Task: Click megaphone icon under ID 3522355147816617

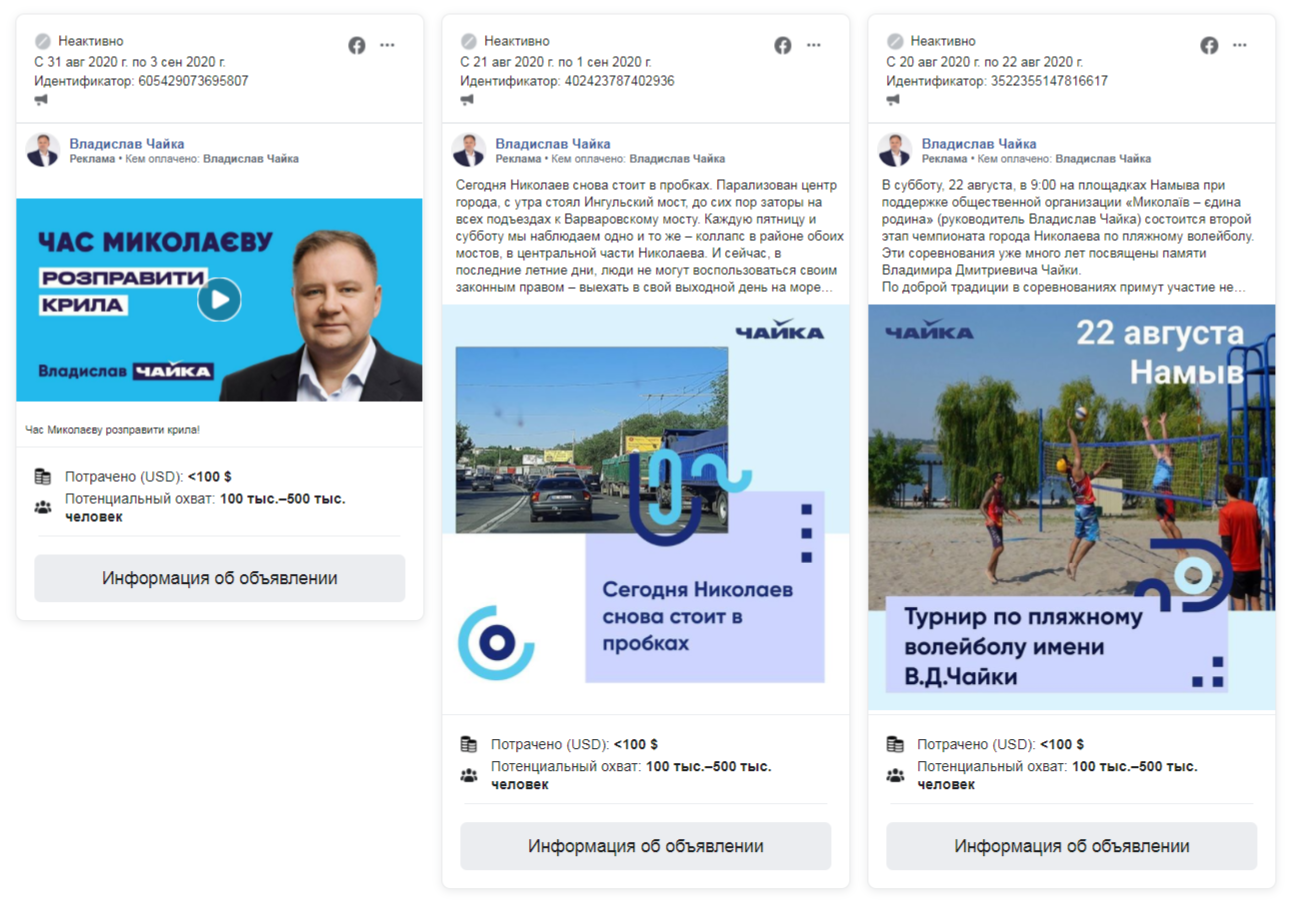Action: click(893, 100)
